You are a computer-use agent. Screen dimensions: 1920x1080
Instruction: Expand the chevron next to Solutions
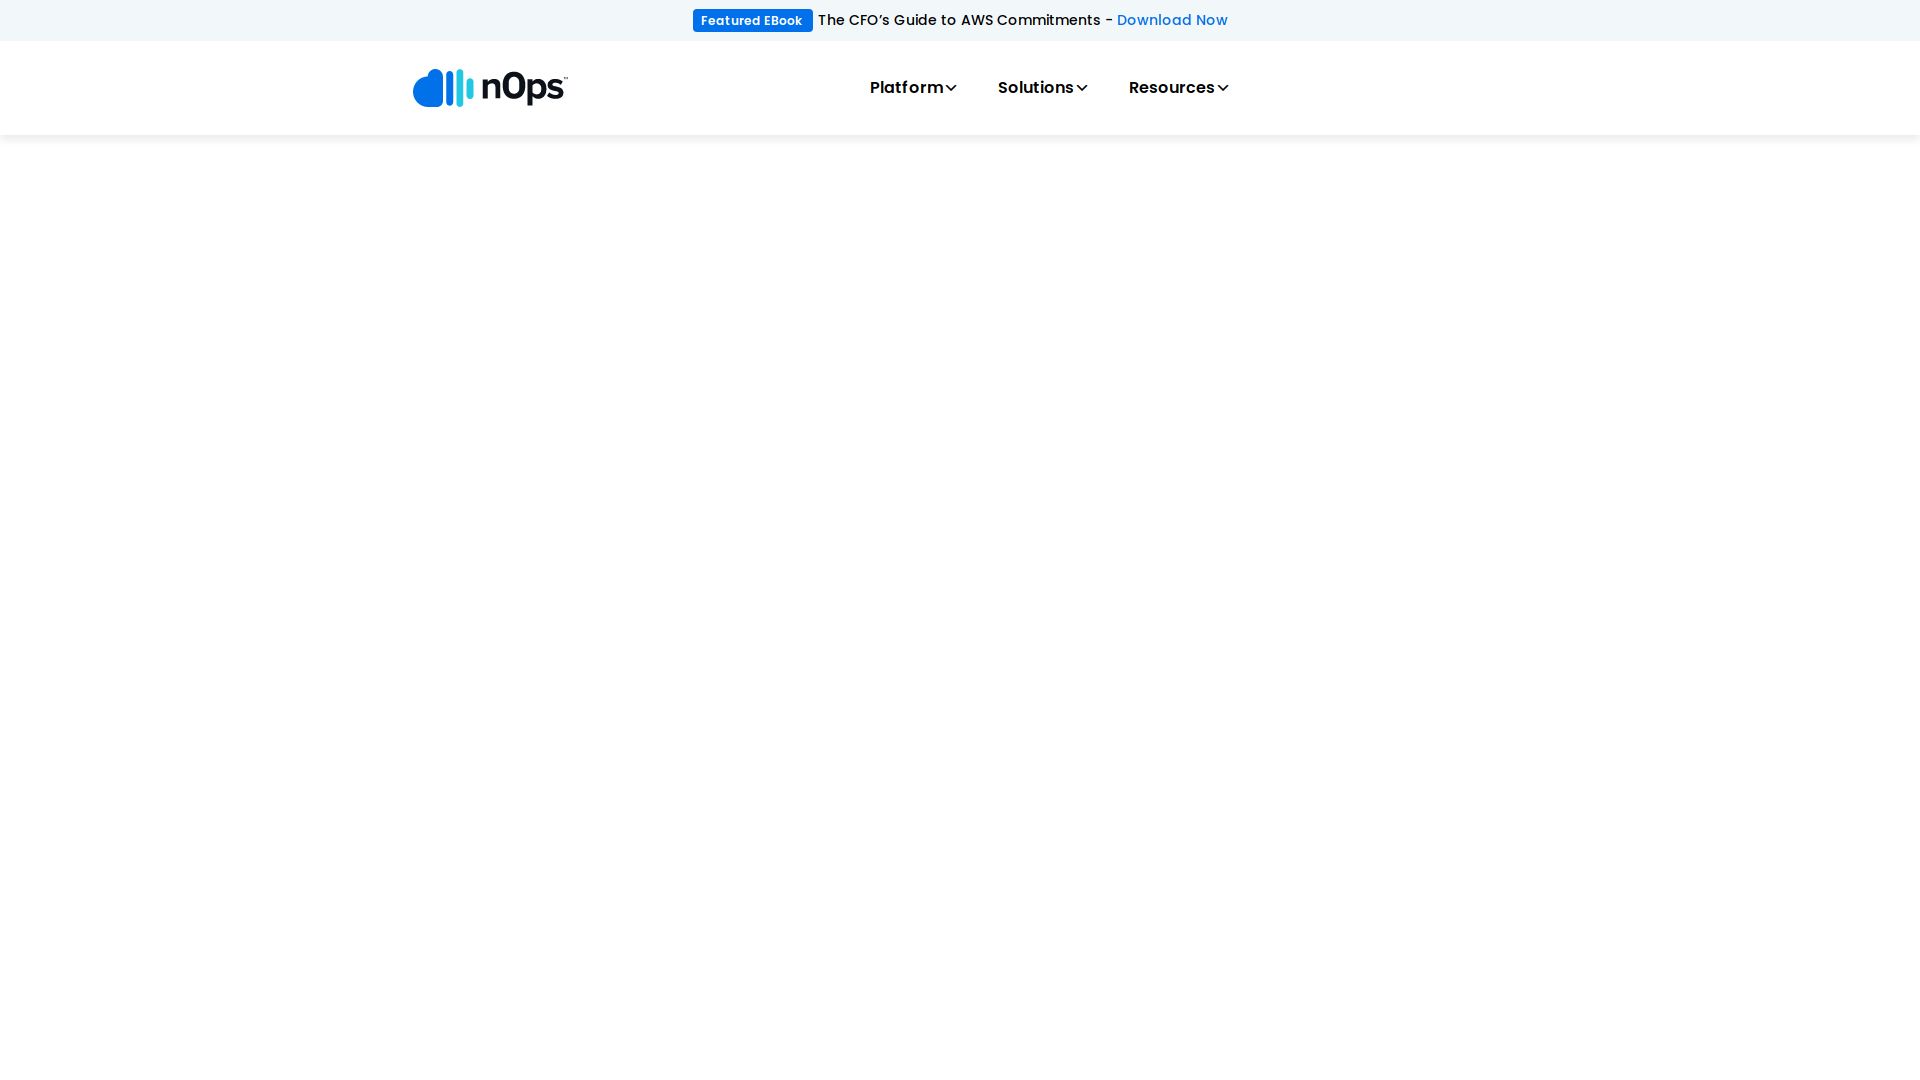1081,88
